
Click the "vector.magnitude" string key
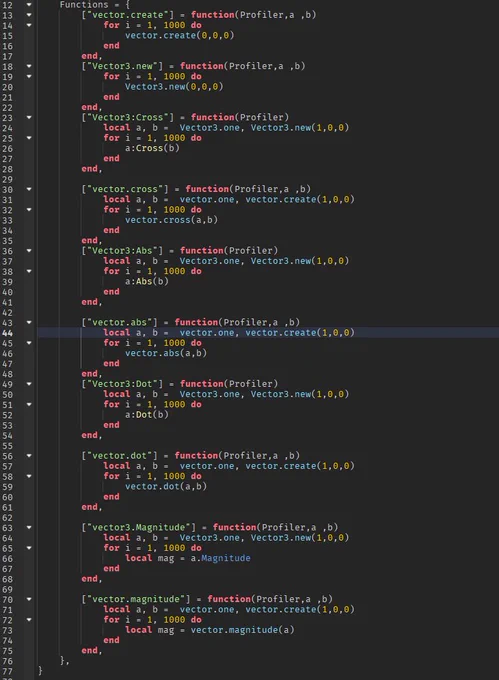coord(136,599)
